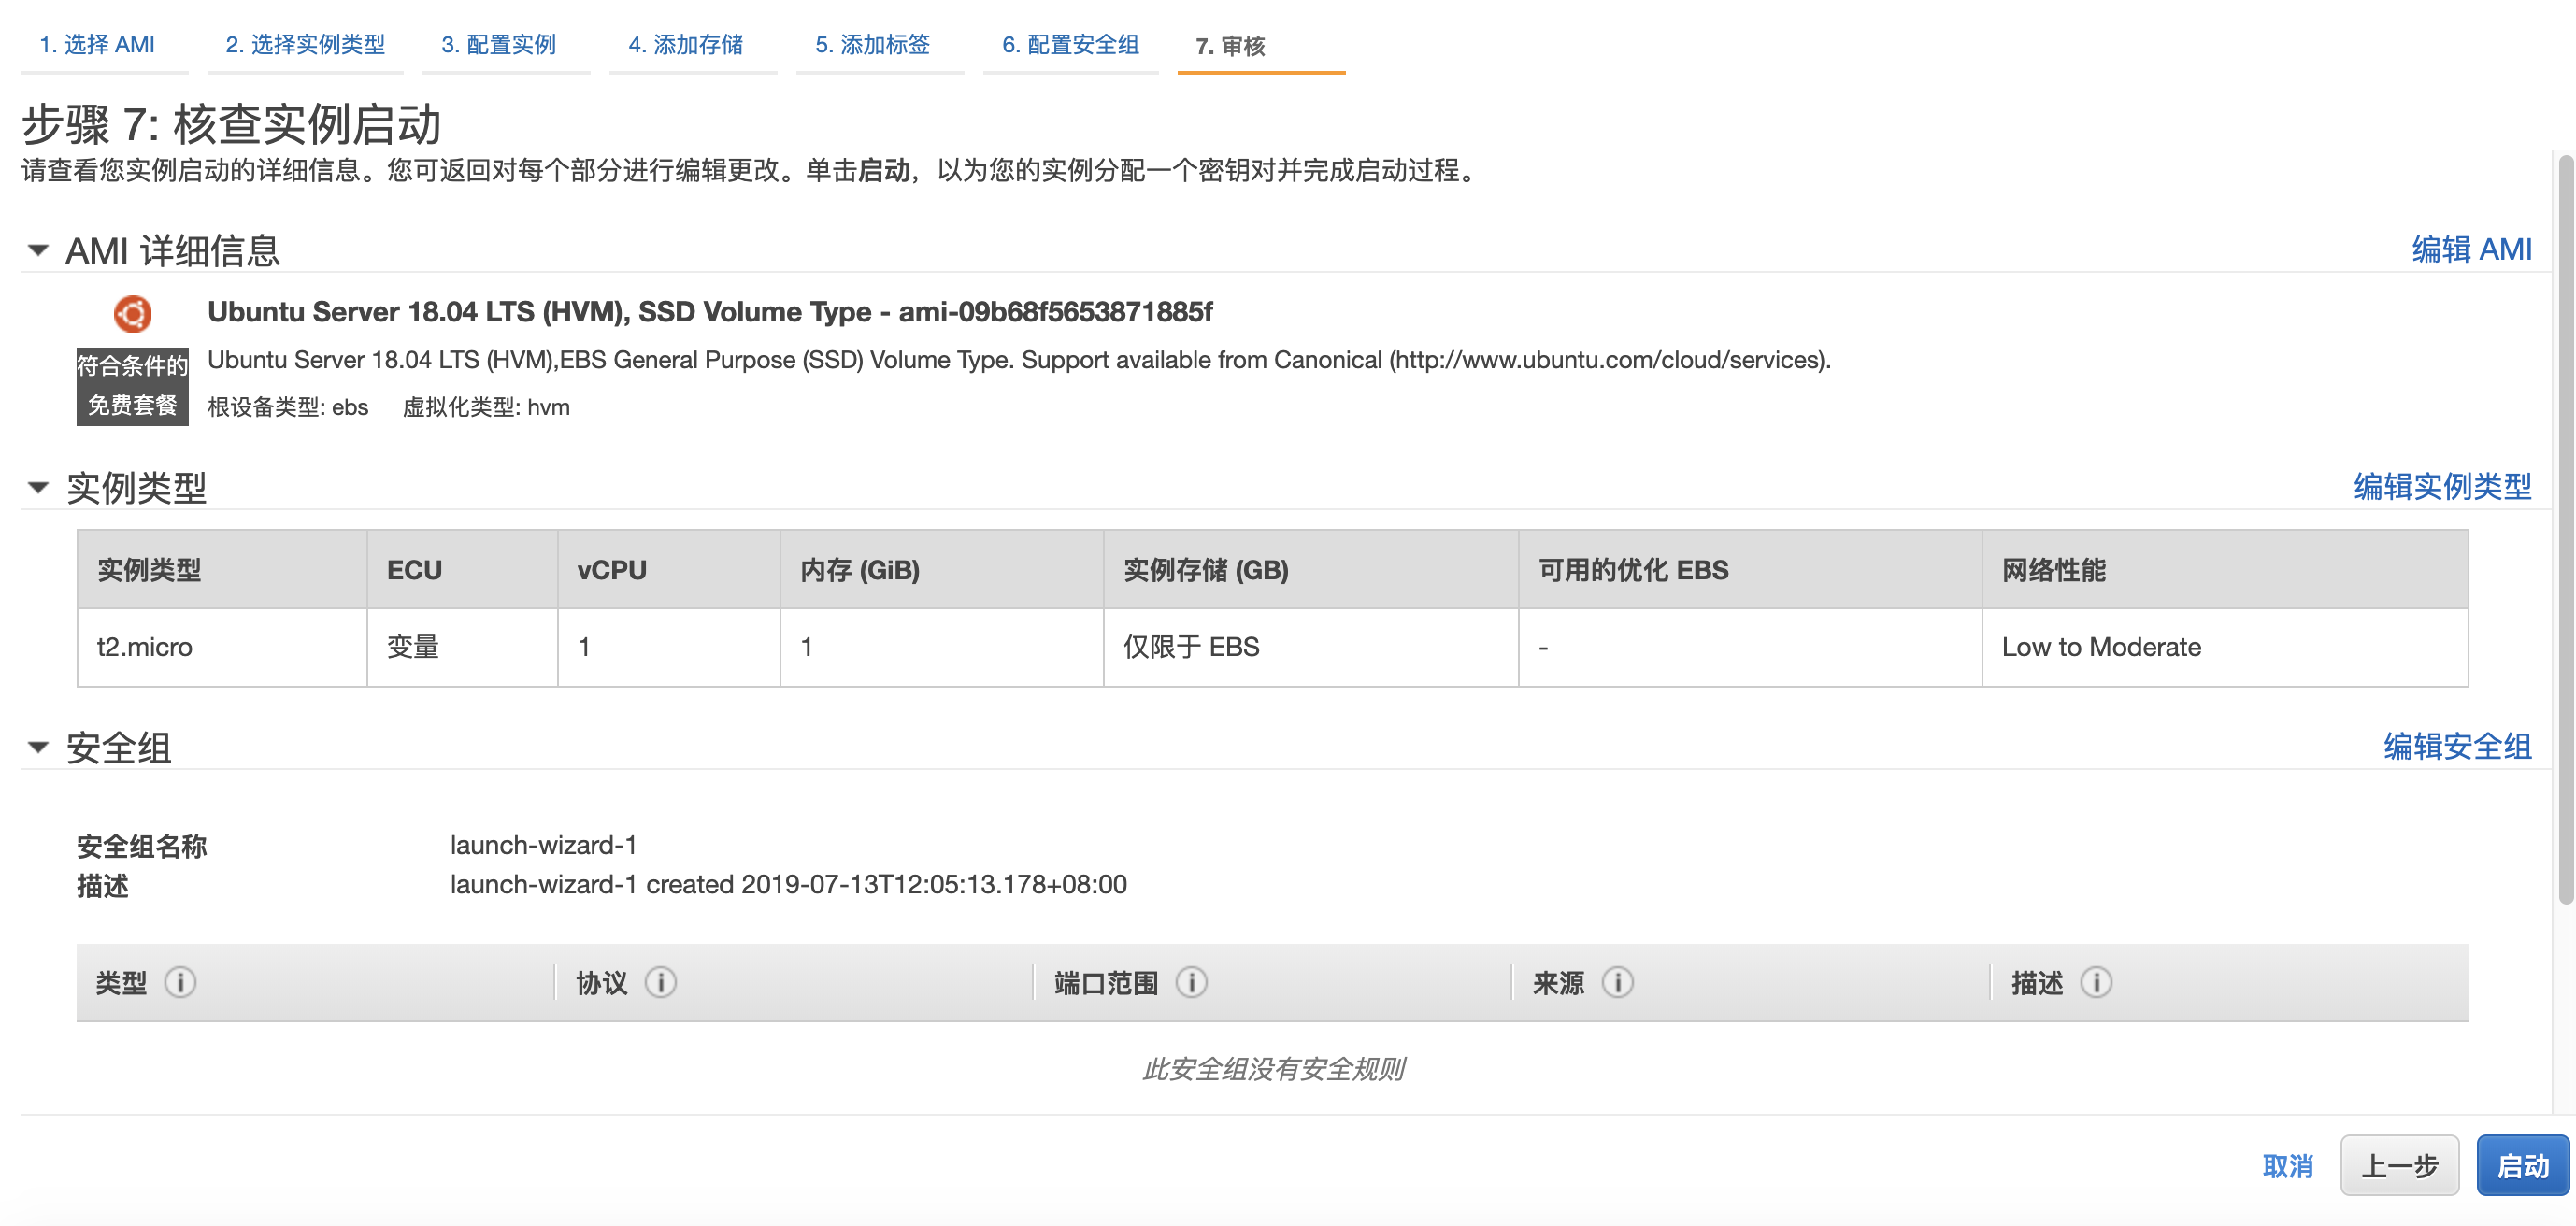Click info icon next to 协议
Viewport: 2576px width, 1226px height.
(660, 982)
